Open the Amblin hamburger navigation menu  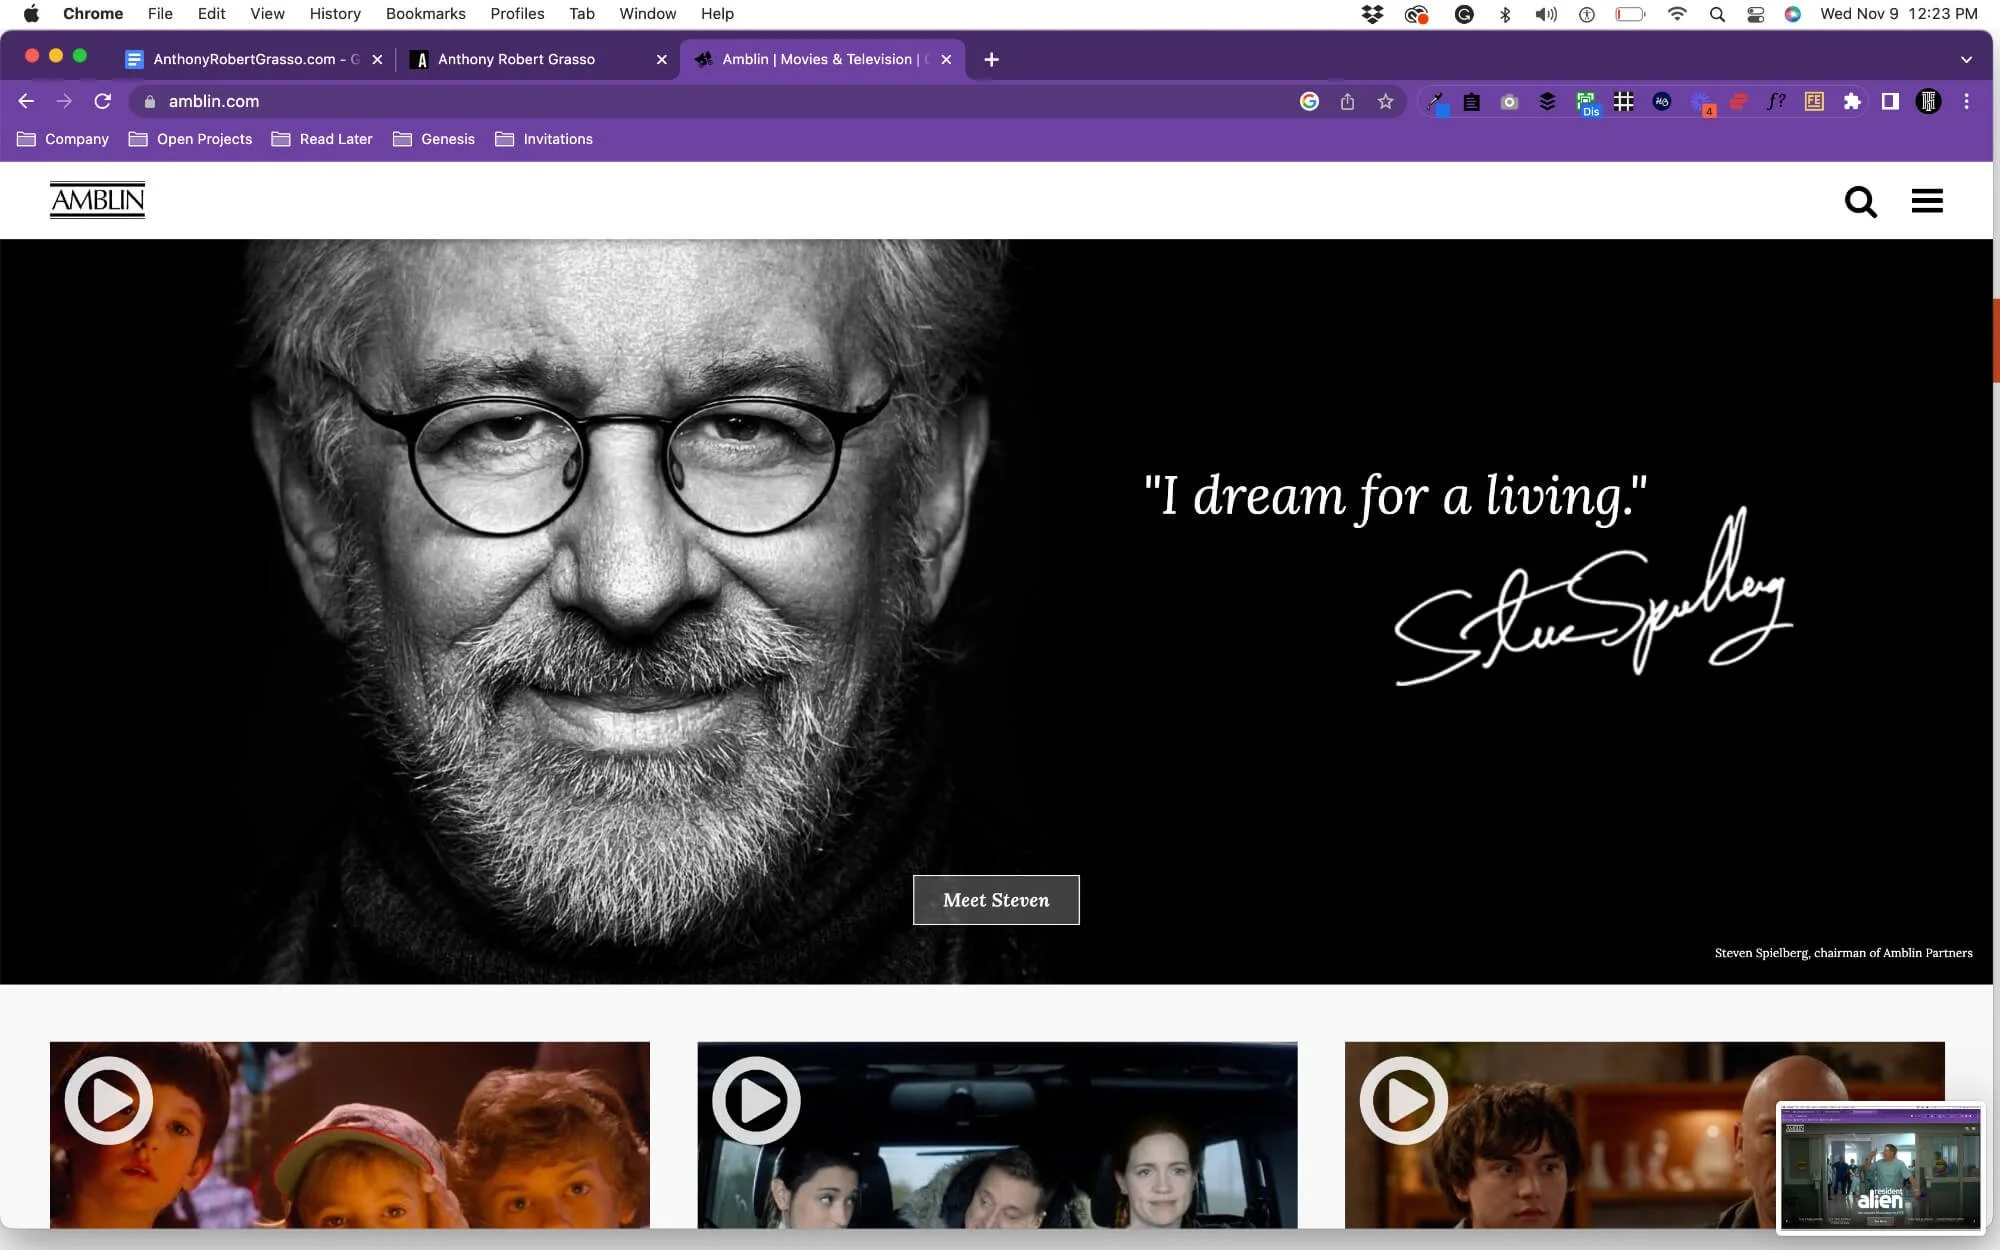pos(1926,200)
